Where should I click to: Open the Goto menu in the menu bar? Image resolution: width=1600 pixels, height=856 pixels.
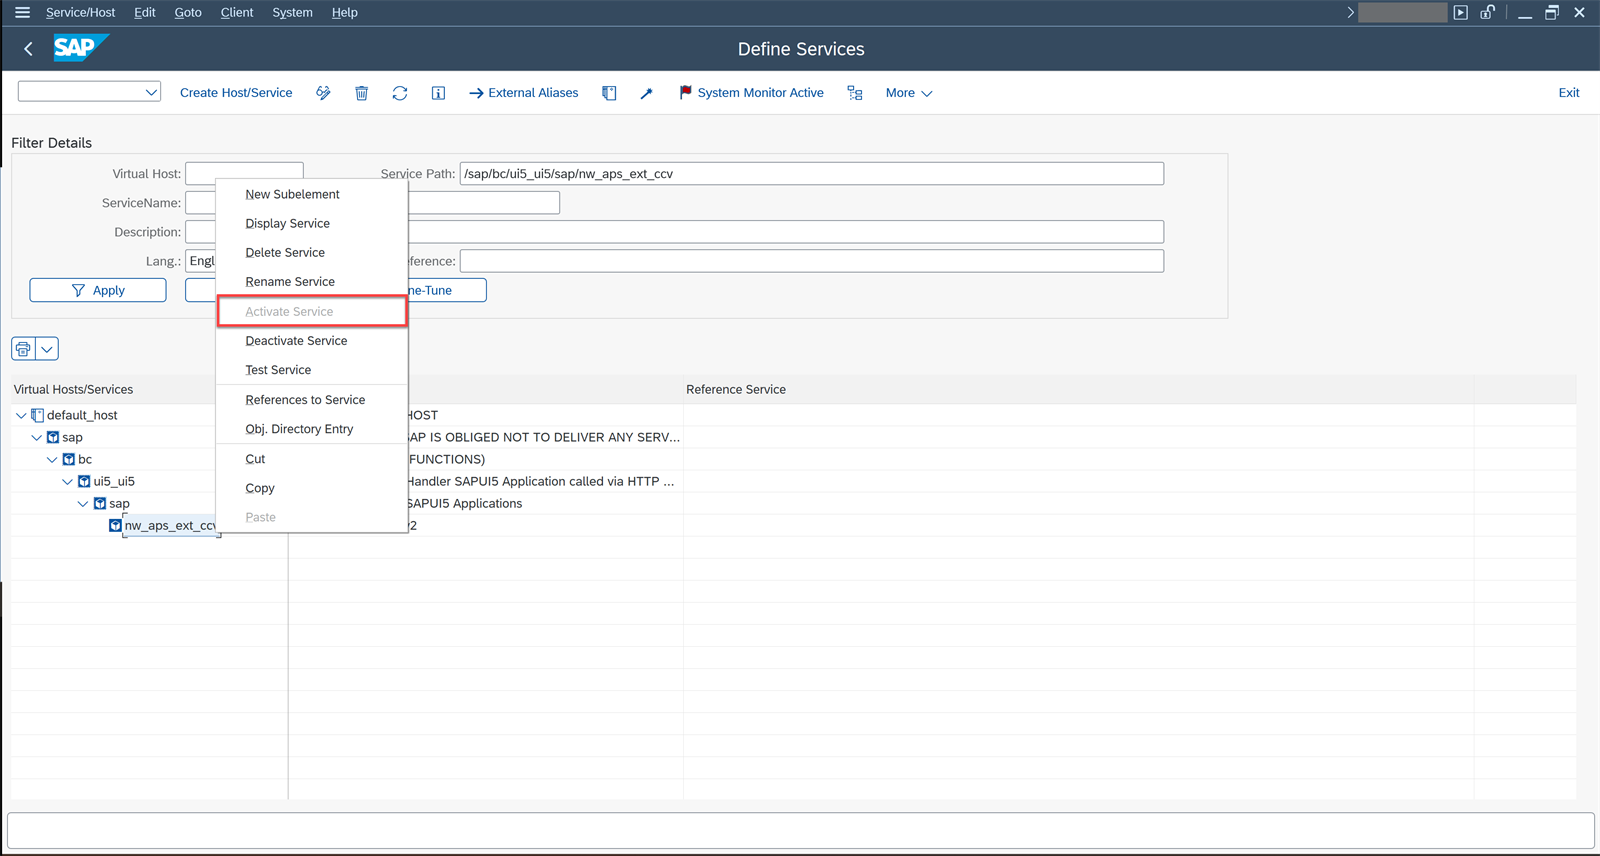(x=188, y=12)
